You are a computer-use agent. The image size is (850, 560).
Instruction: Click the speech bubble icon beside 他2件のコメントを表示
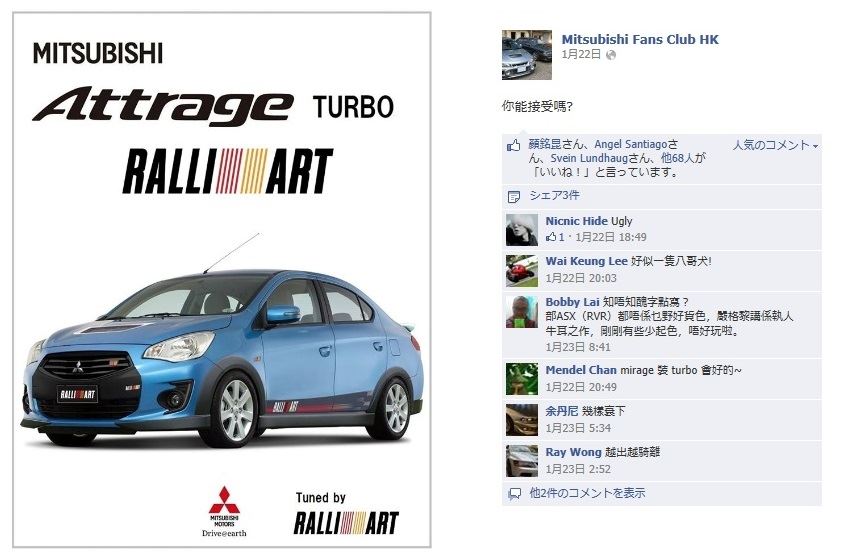tap(514, 494)
